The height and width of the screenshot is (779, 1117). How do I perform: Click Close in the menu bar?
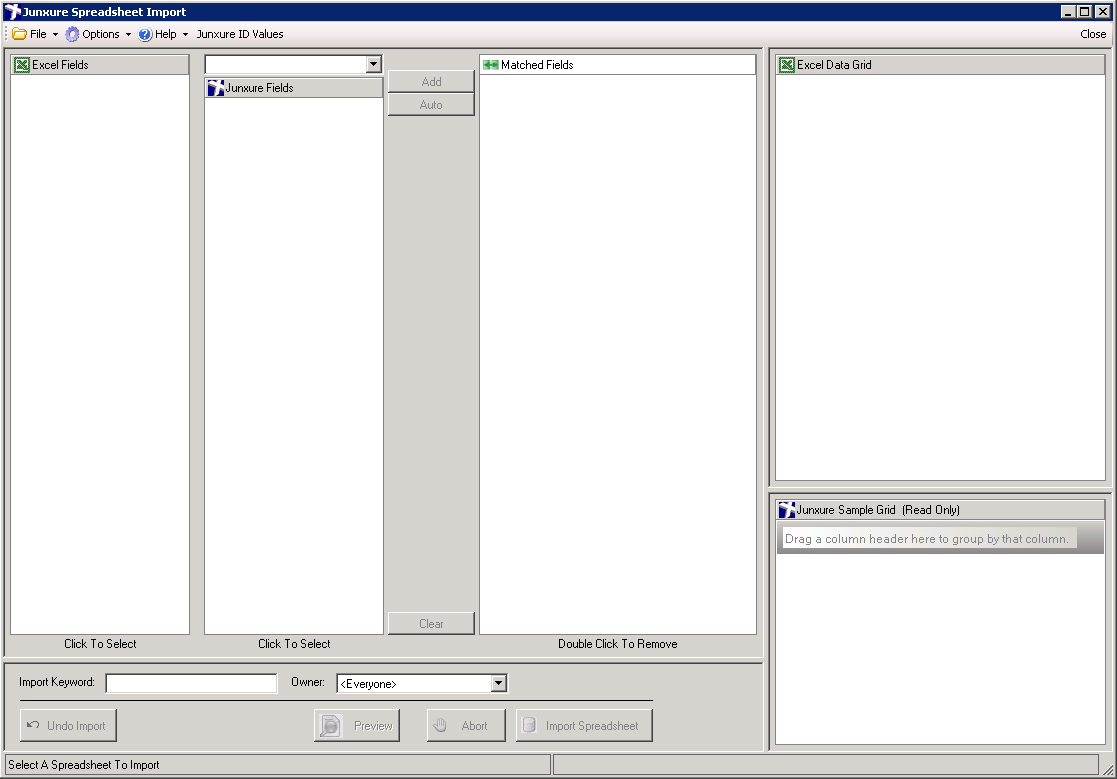click(1093, 34)
